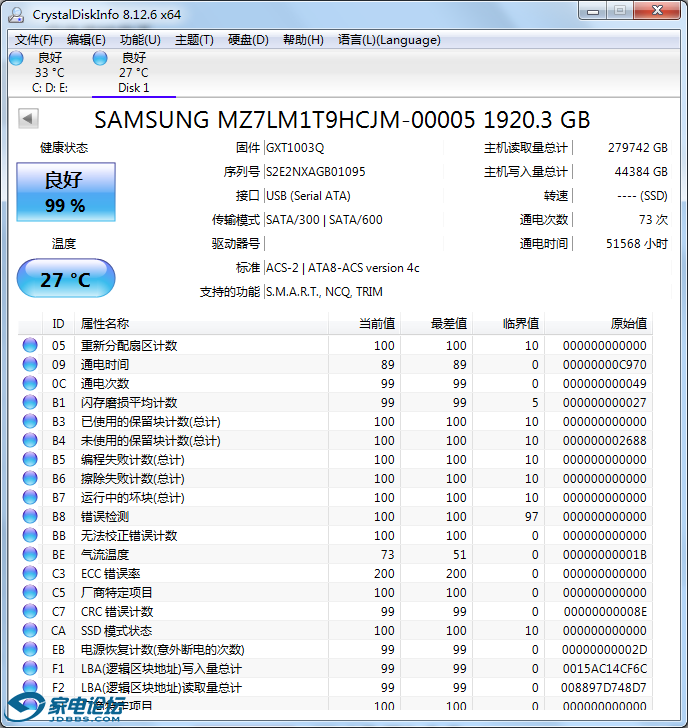Click status orb of attribute B1
This screenshot has height=728, width=688.
30,402
